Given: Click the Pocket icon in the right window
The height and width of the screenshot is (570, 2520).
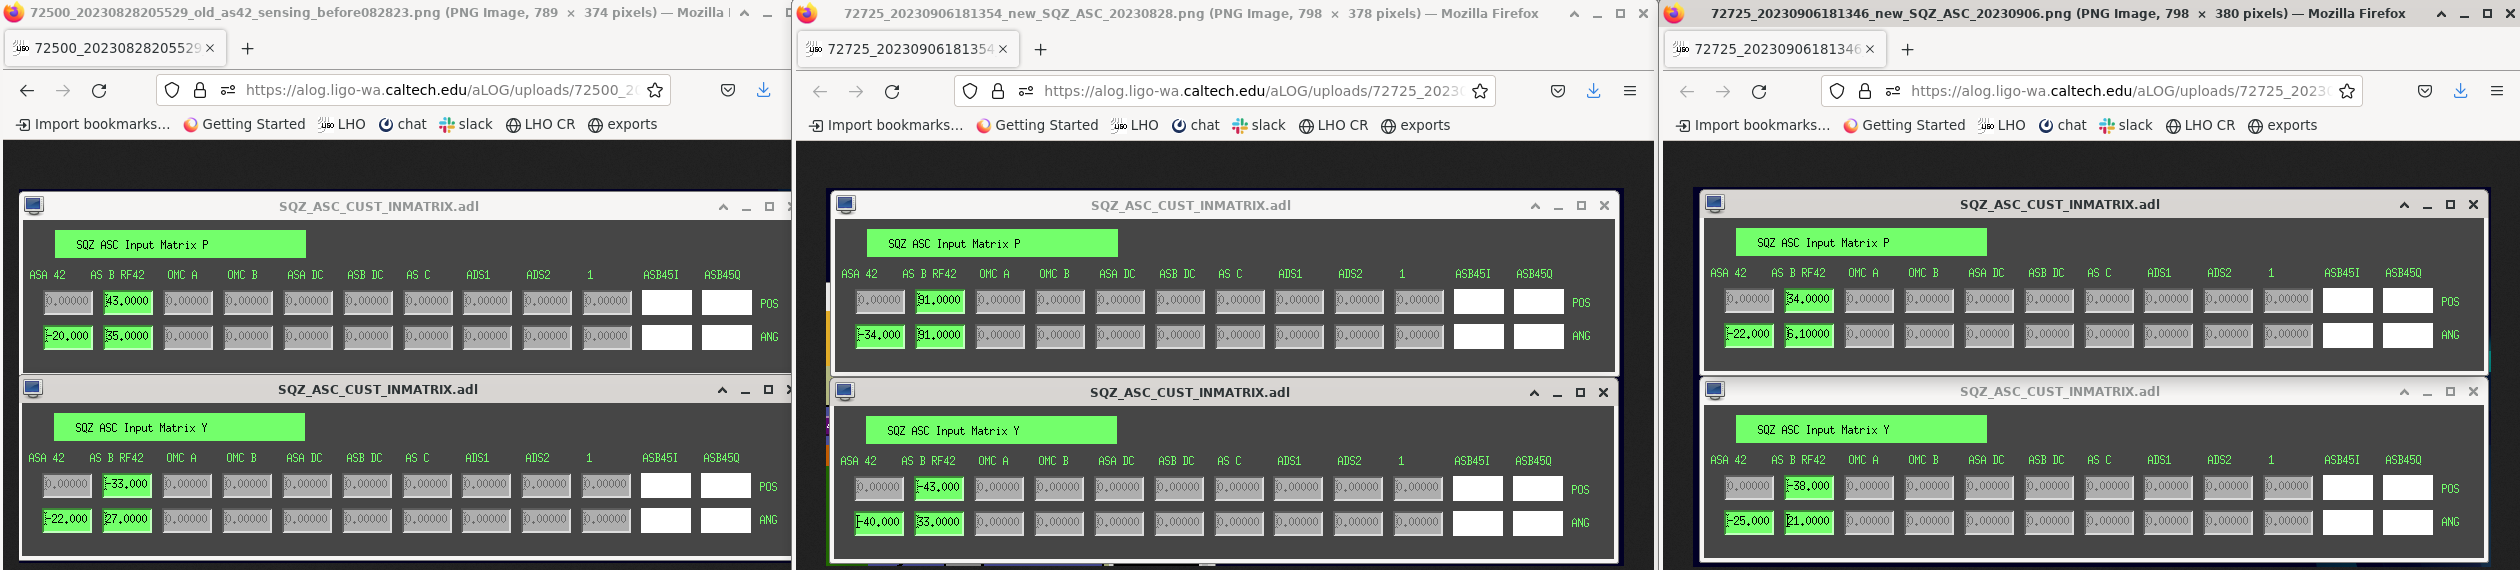Looking at the screenshot, I should click(2425, 91).
